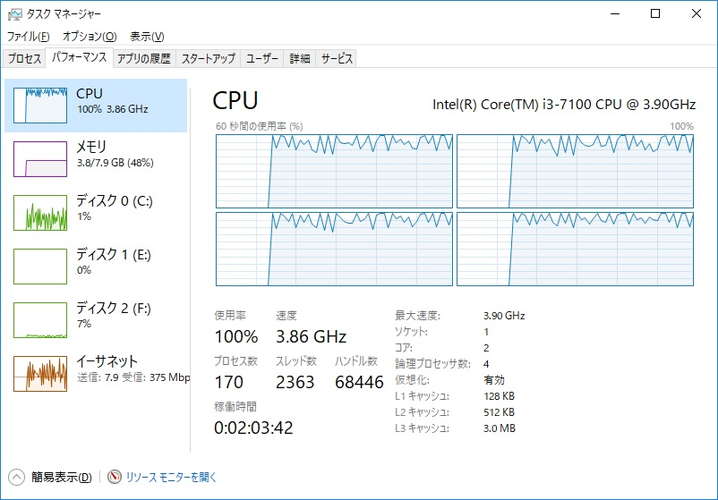Viewport: 718px width, 500px height.
Task: Open the オプション(O) menu
Action: [89, 36]
